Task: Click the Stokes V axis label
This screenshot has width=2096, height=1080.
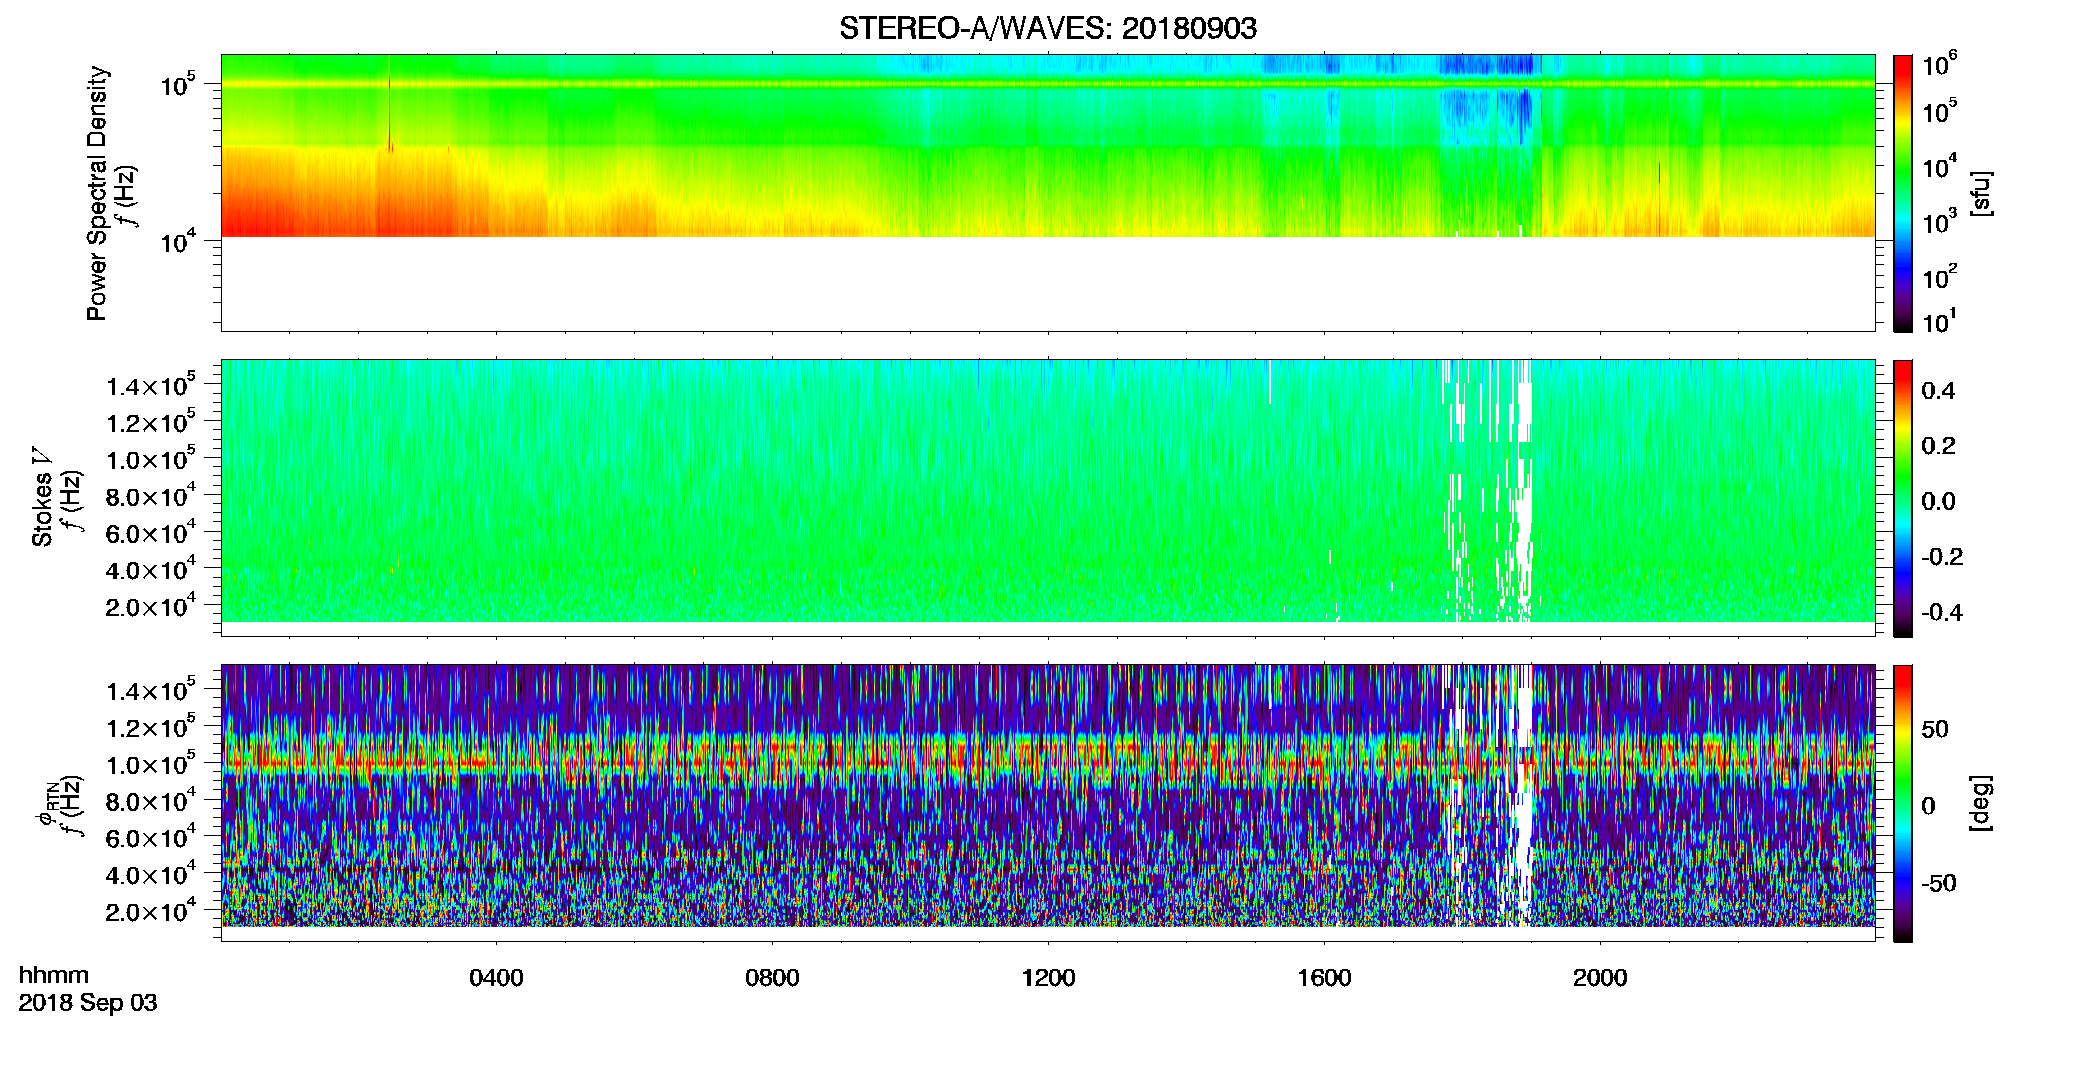Action: pos(42,498)
